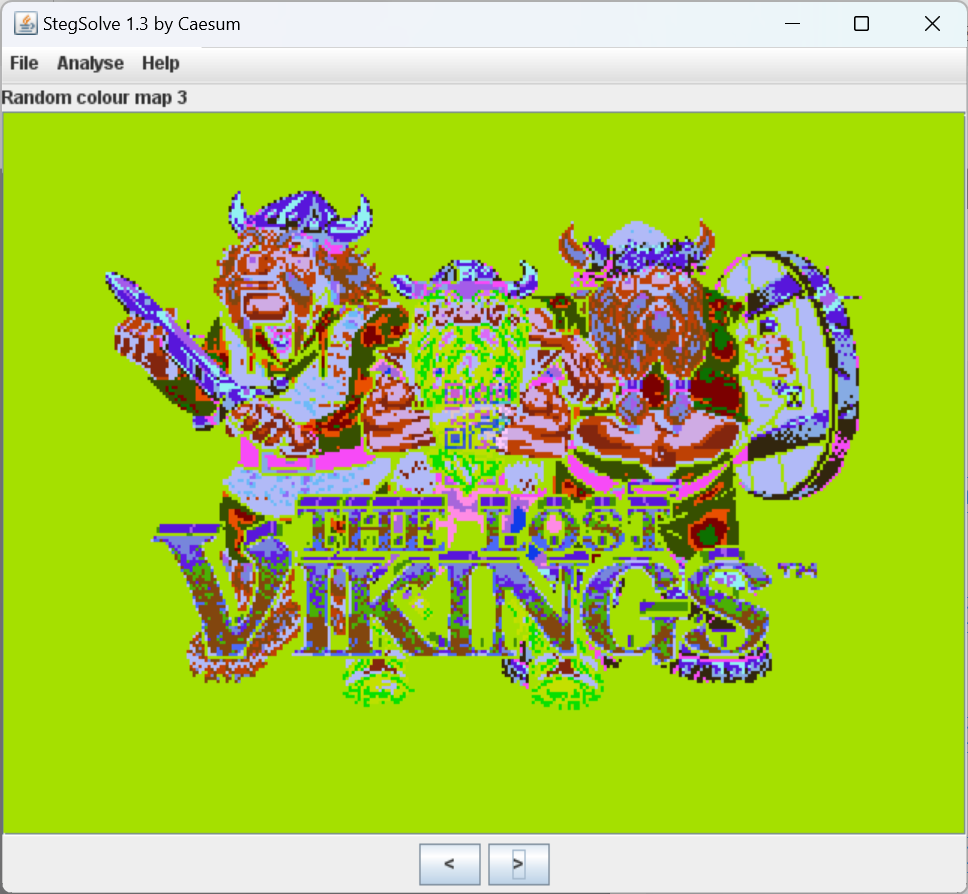This screenshot has height=894, width=968.
Task: Open the Help menu
Action: [160, 63]
